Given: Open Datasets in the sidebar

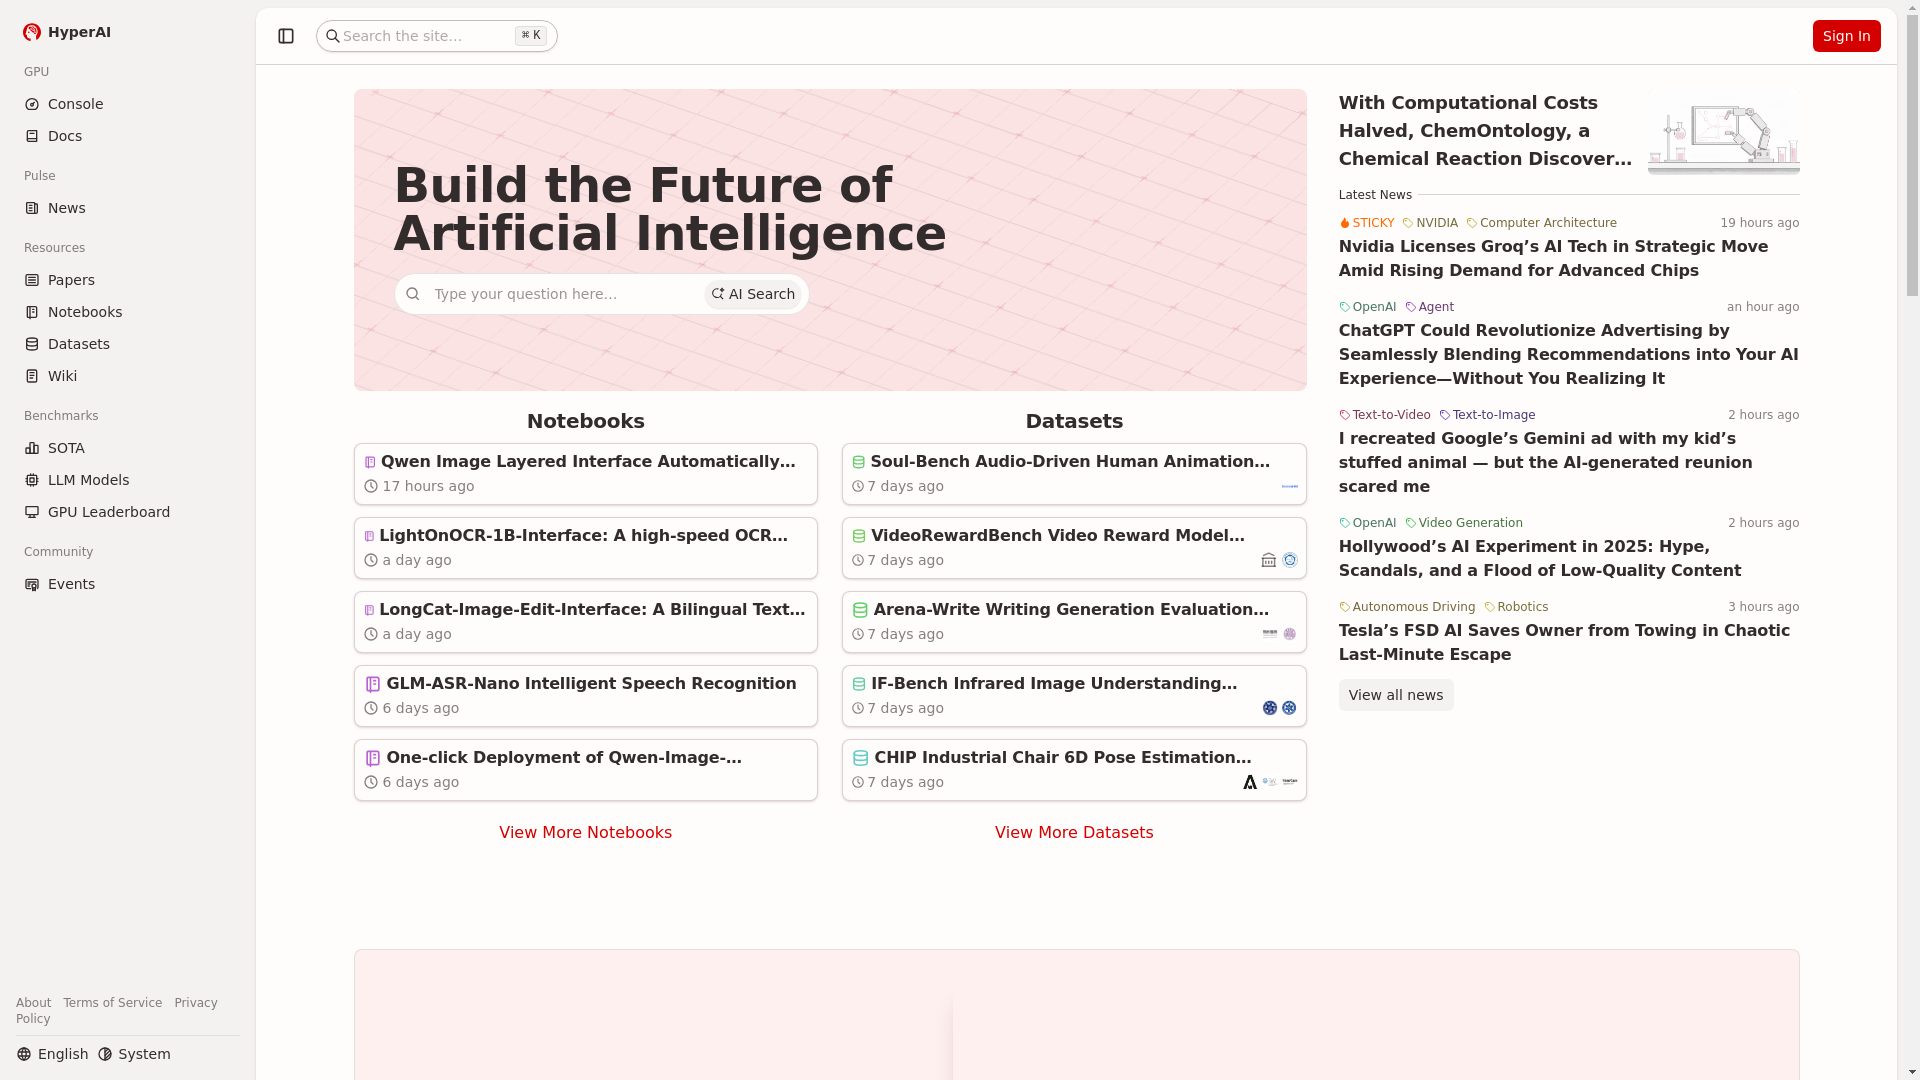Looking at the screenshot, I should [x=127, y=344].
